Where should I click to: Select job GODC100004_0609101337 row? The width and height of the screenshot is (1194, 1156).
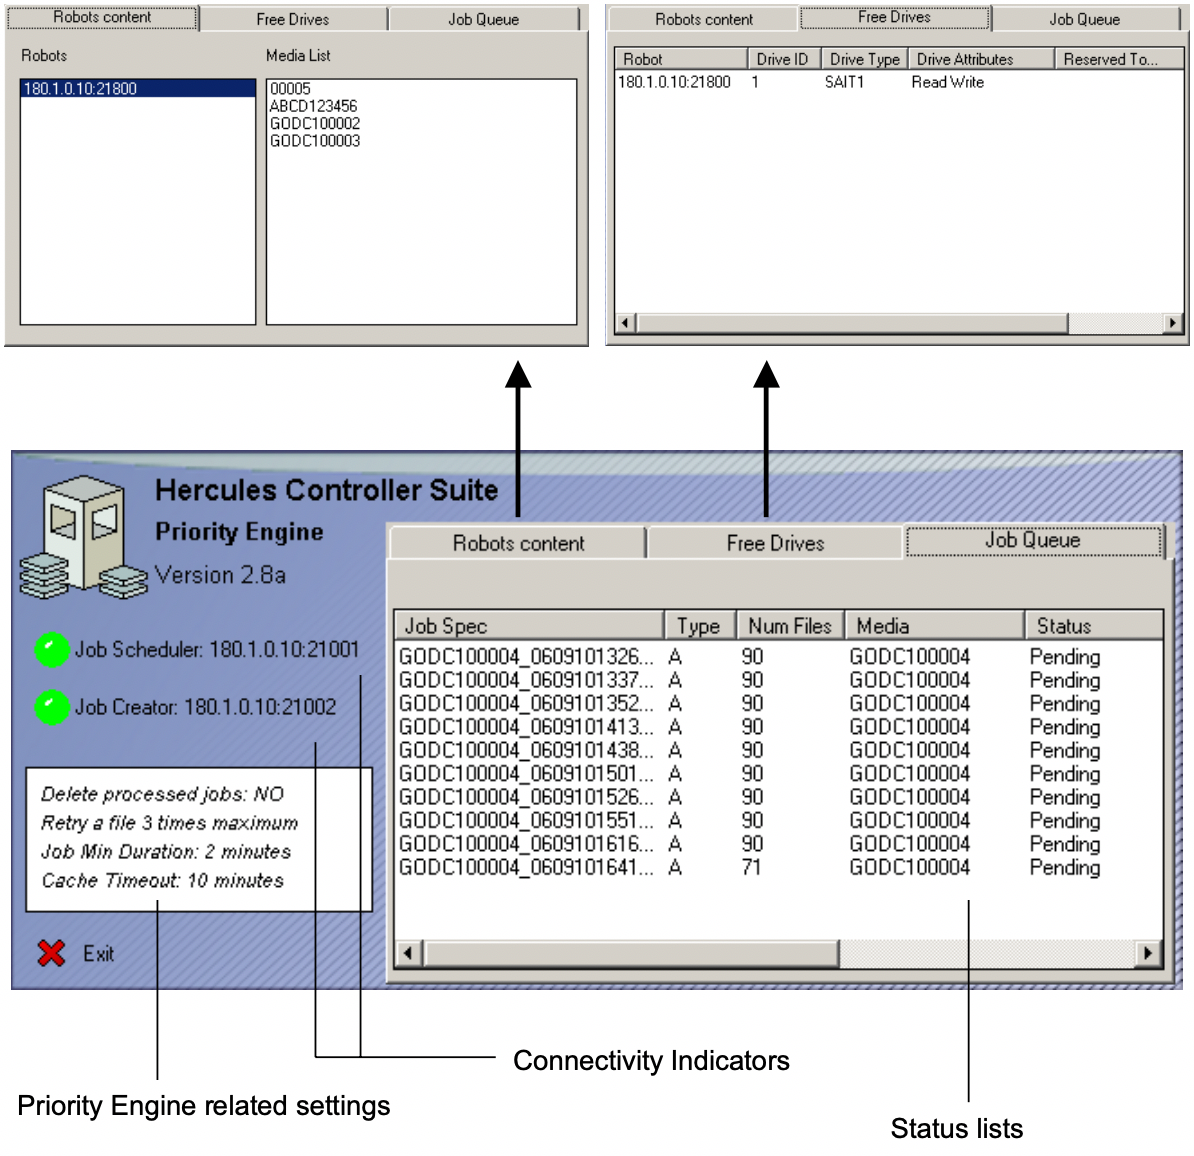point(779,680)
